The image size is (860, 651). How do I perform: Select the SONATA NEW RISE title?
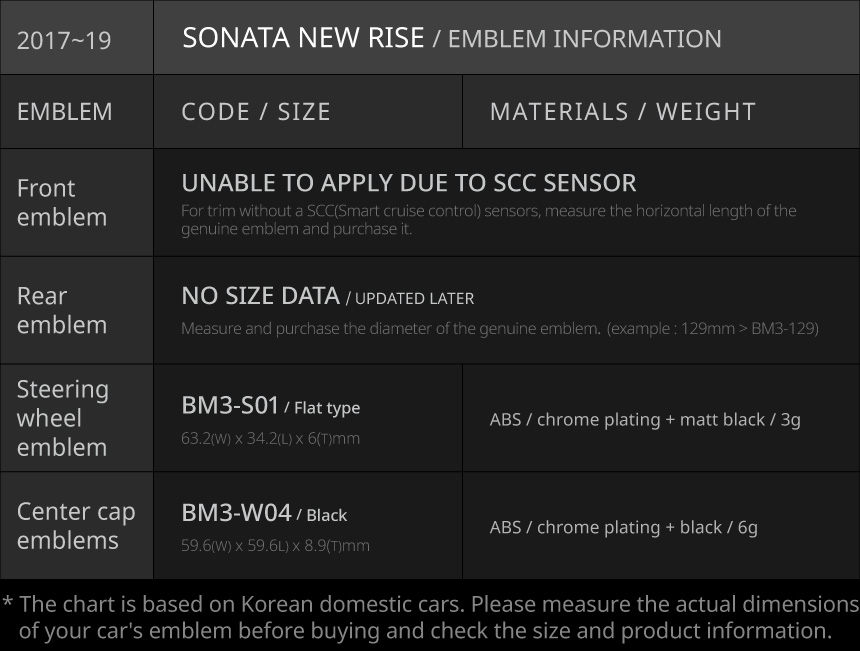303,38
